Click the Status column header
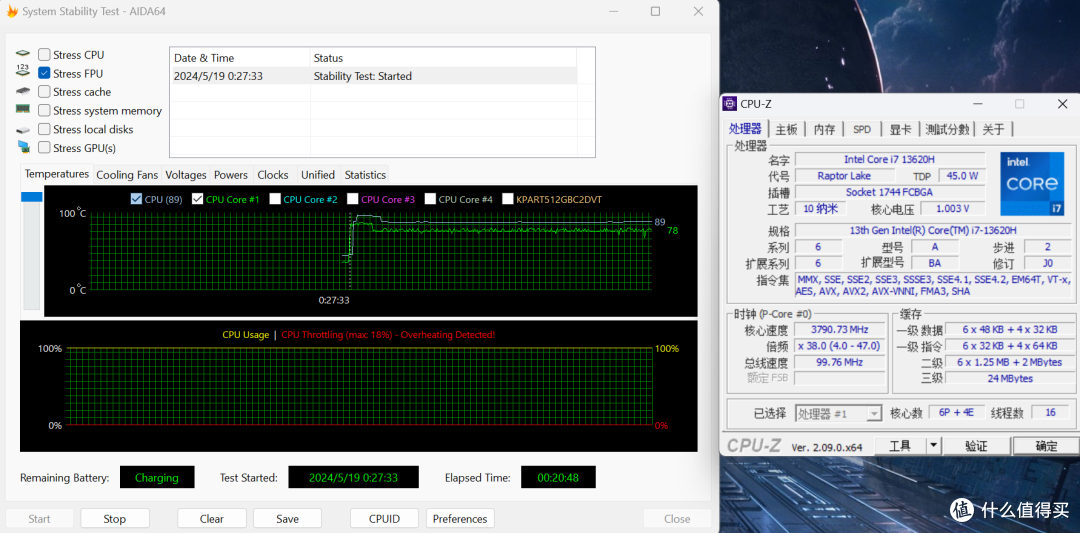Image resolution: width=1080 pixels, height=533 pixels. coord(443,58)
